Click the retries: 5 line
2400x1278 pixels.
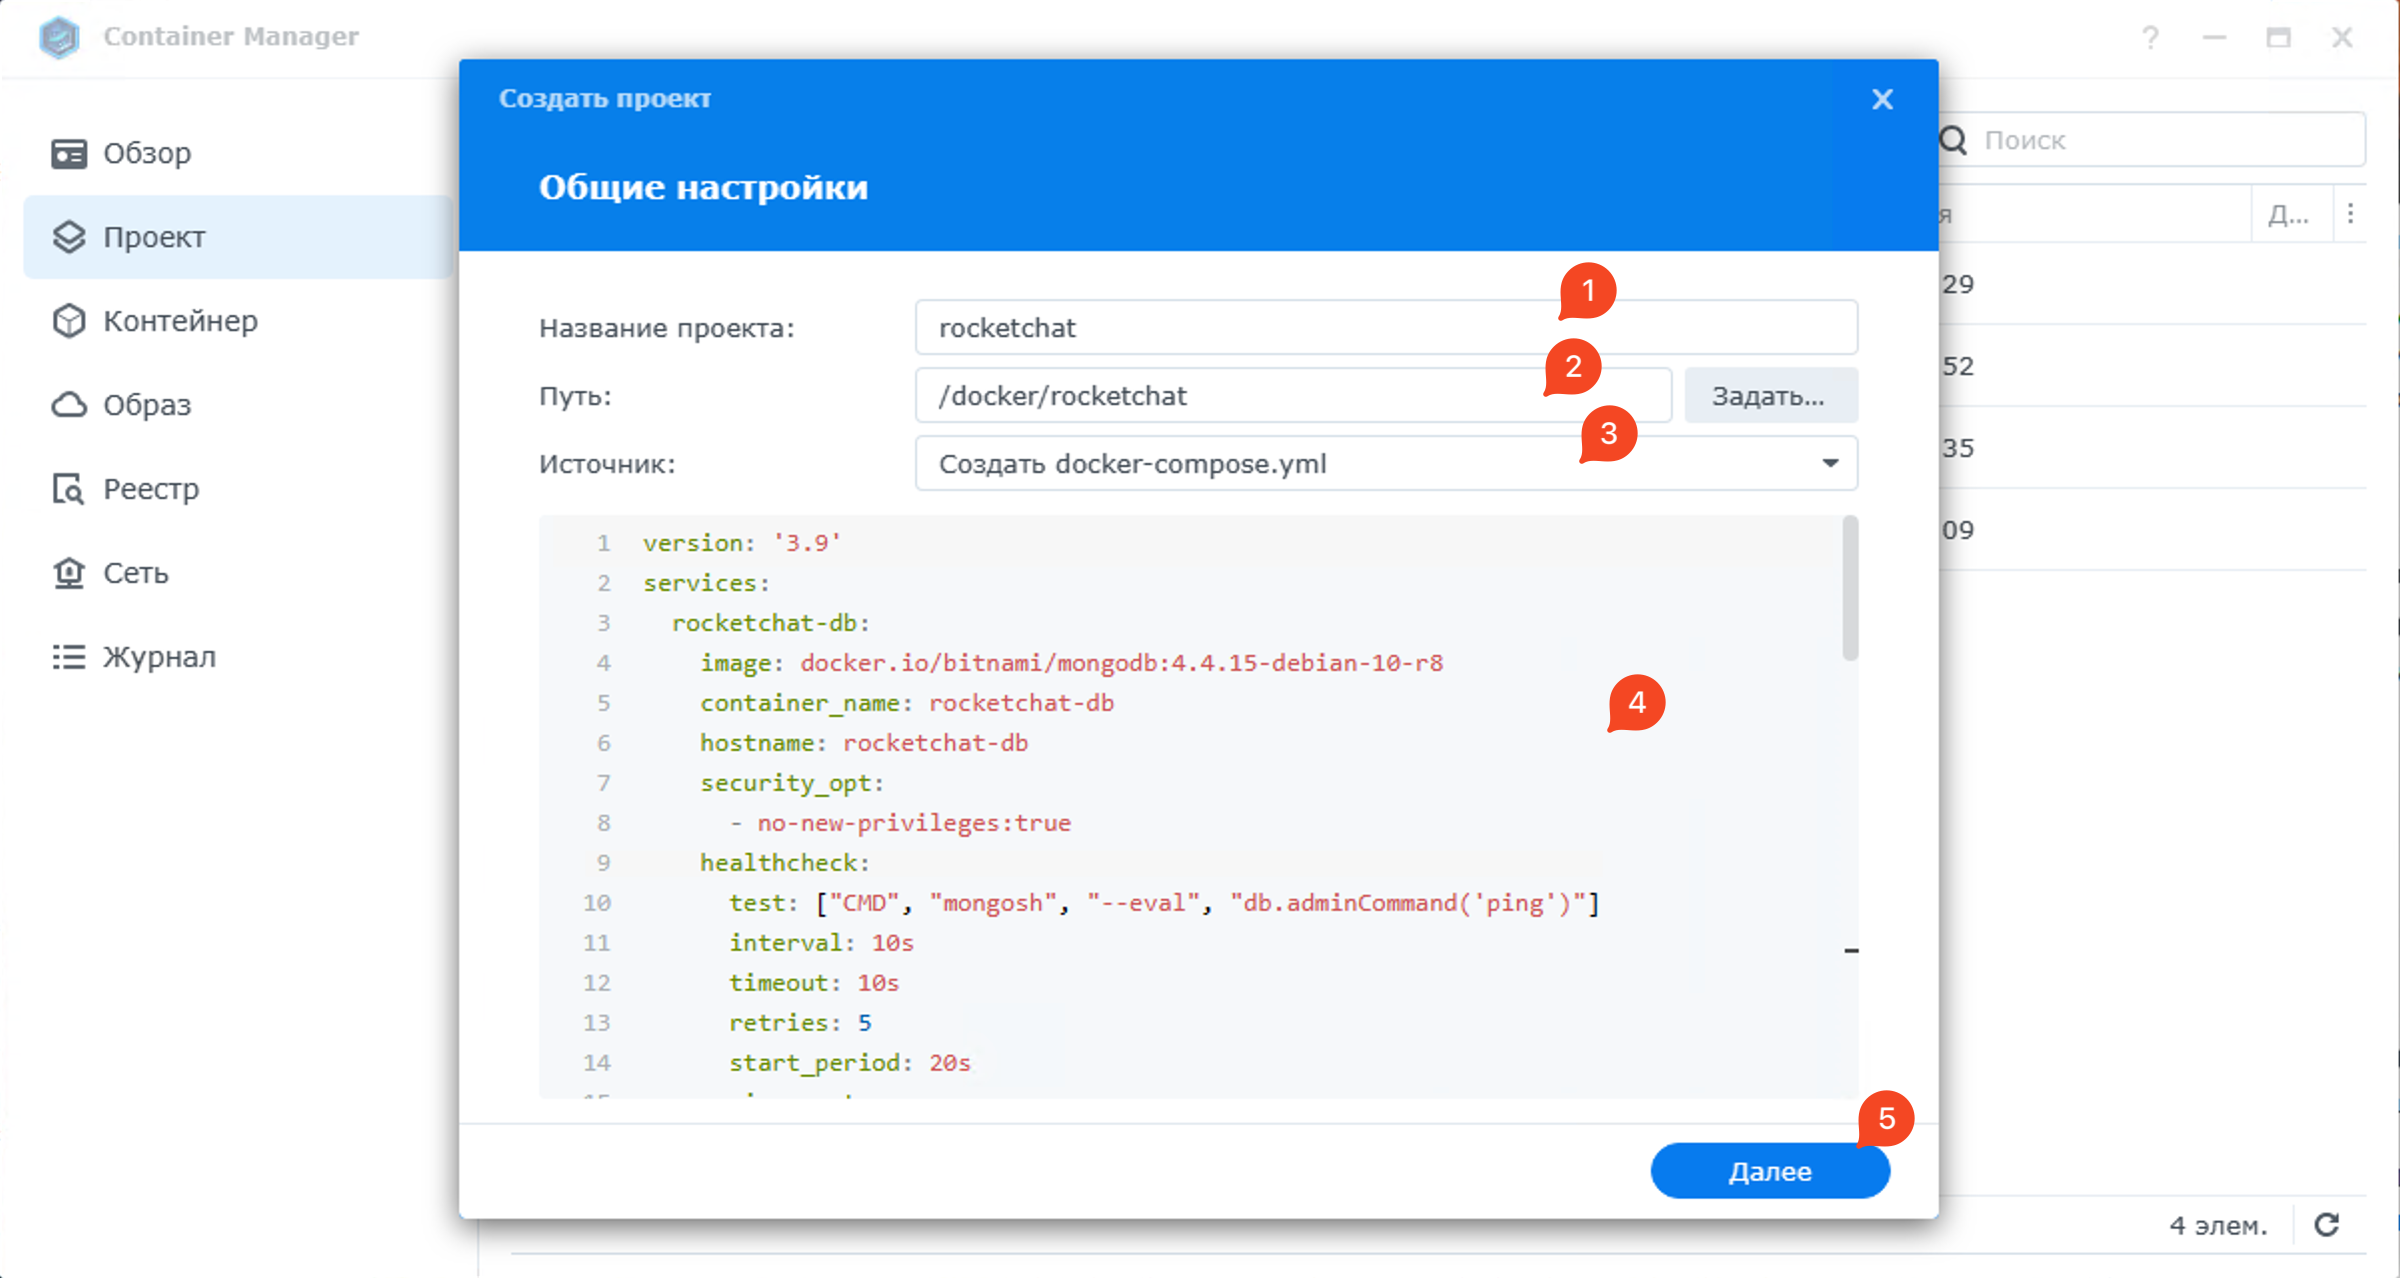click(799, 1023)
